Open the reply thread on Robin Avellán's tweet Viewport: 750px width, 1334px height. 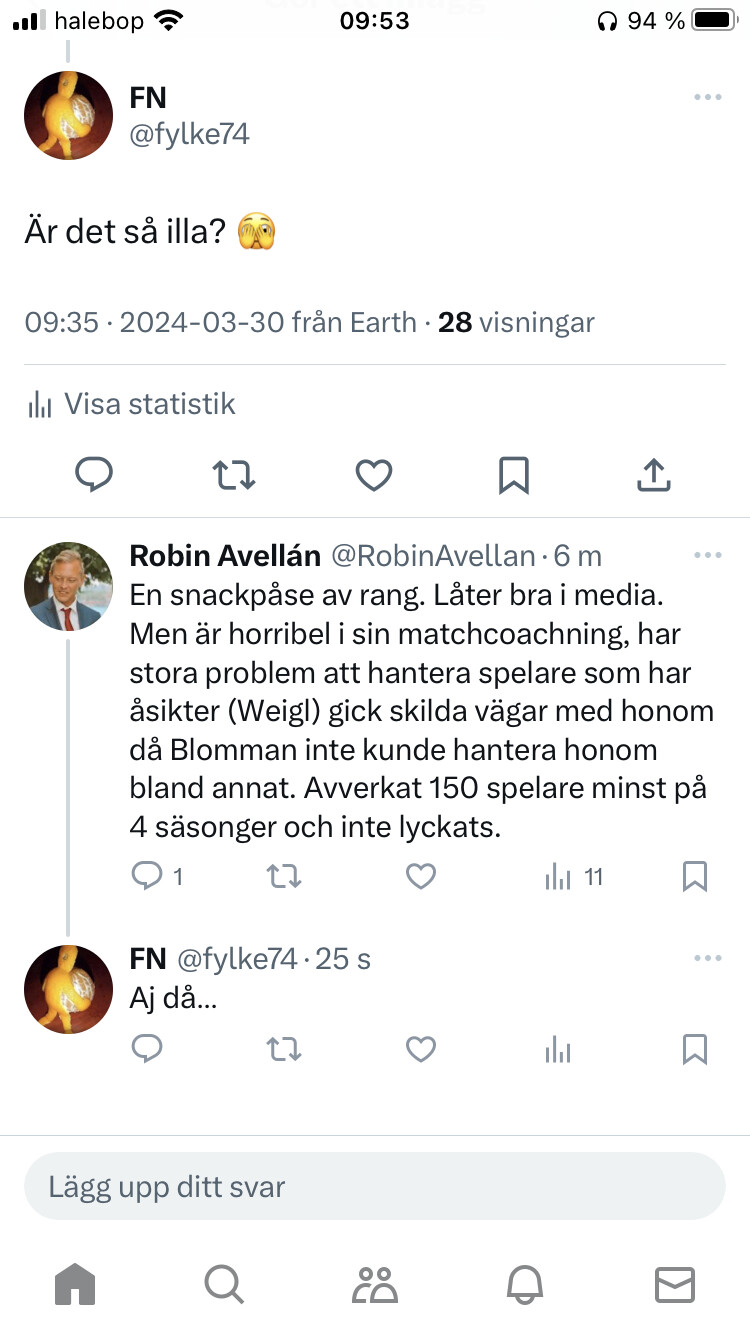[147, 877]
